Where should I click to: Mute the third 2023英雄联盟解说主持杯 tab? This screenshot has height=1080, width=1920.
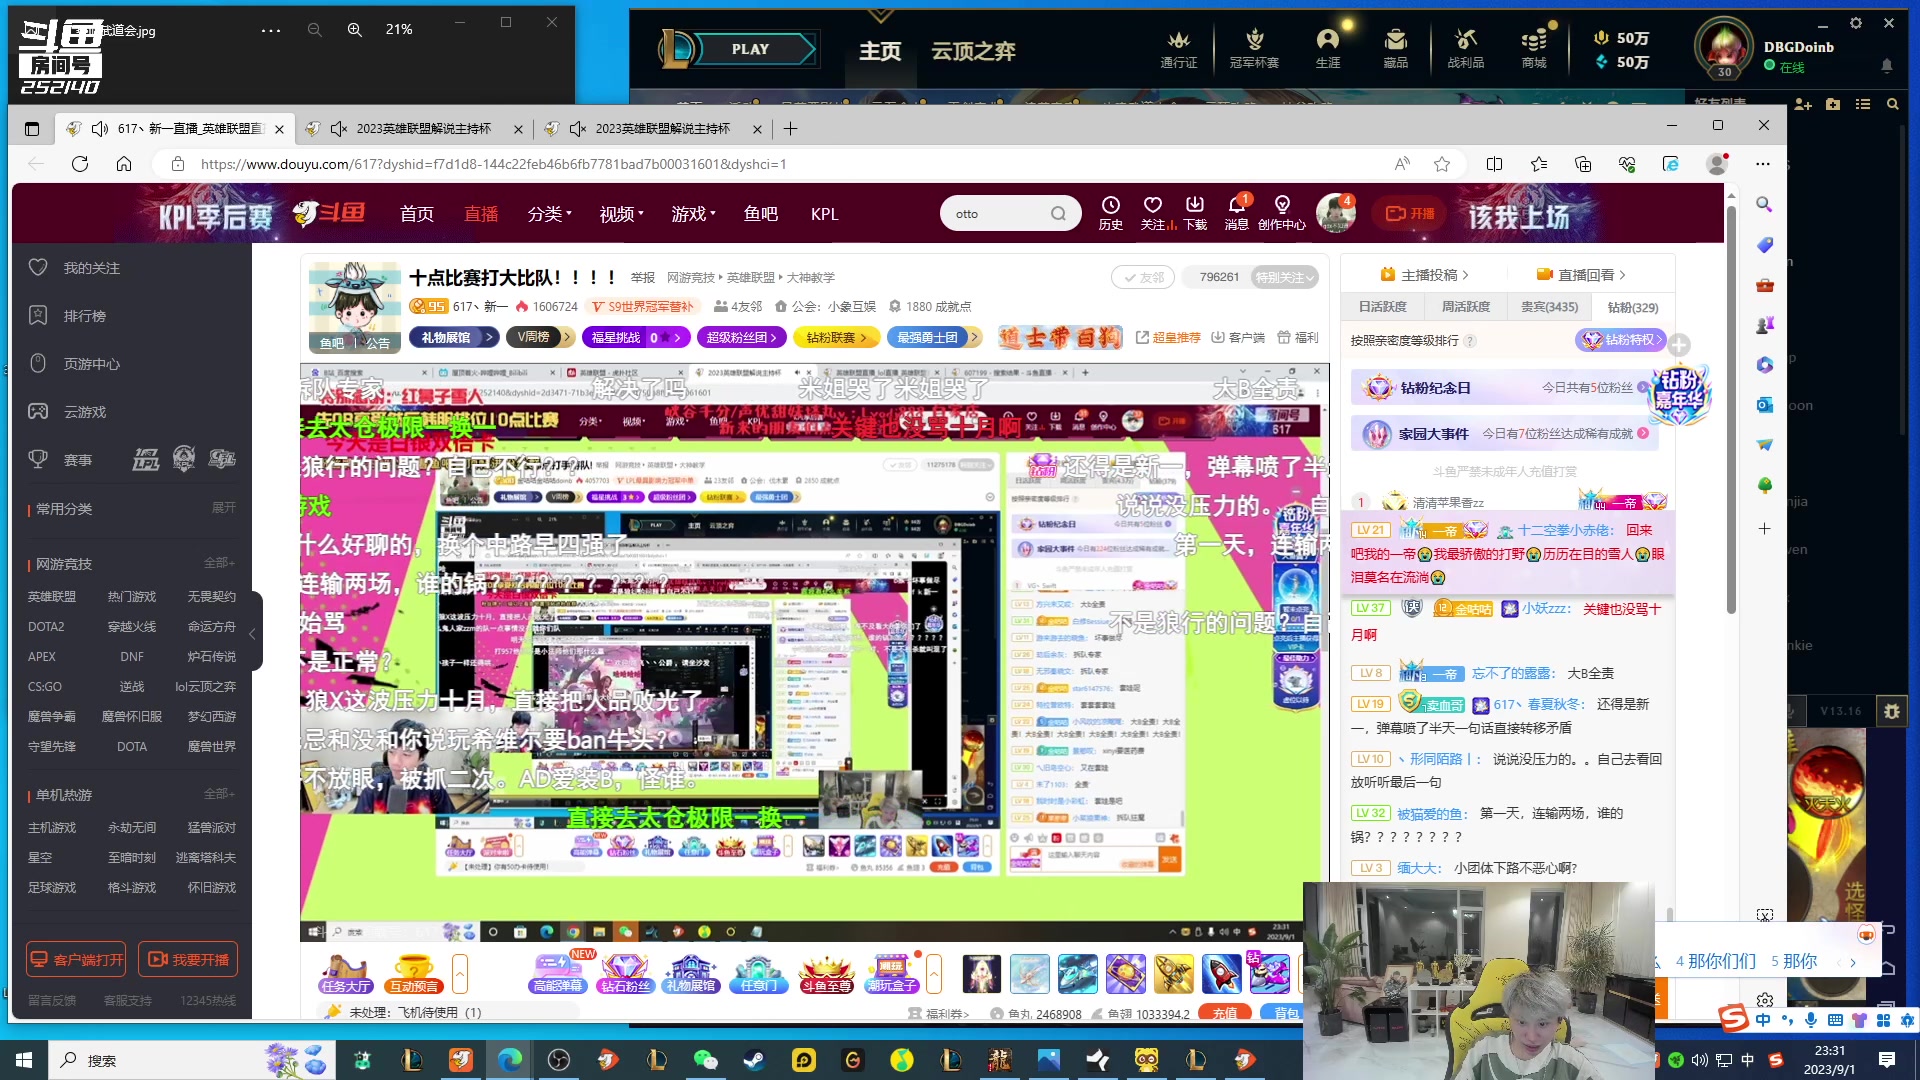[x=578, y=129]
